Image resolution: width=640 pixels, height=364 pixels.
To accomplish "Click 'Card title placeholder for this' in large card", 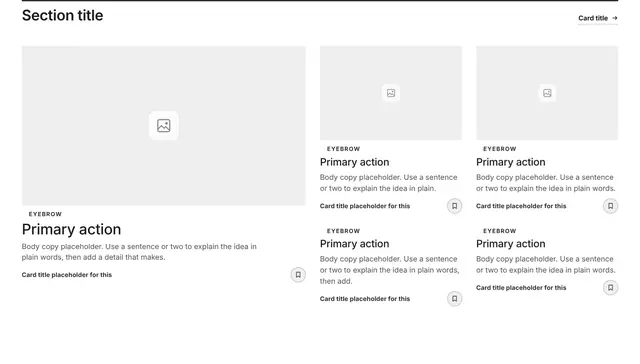I will pos(67,275).
